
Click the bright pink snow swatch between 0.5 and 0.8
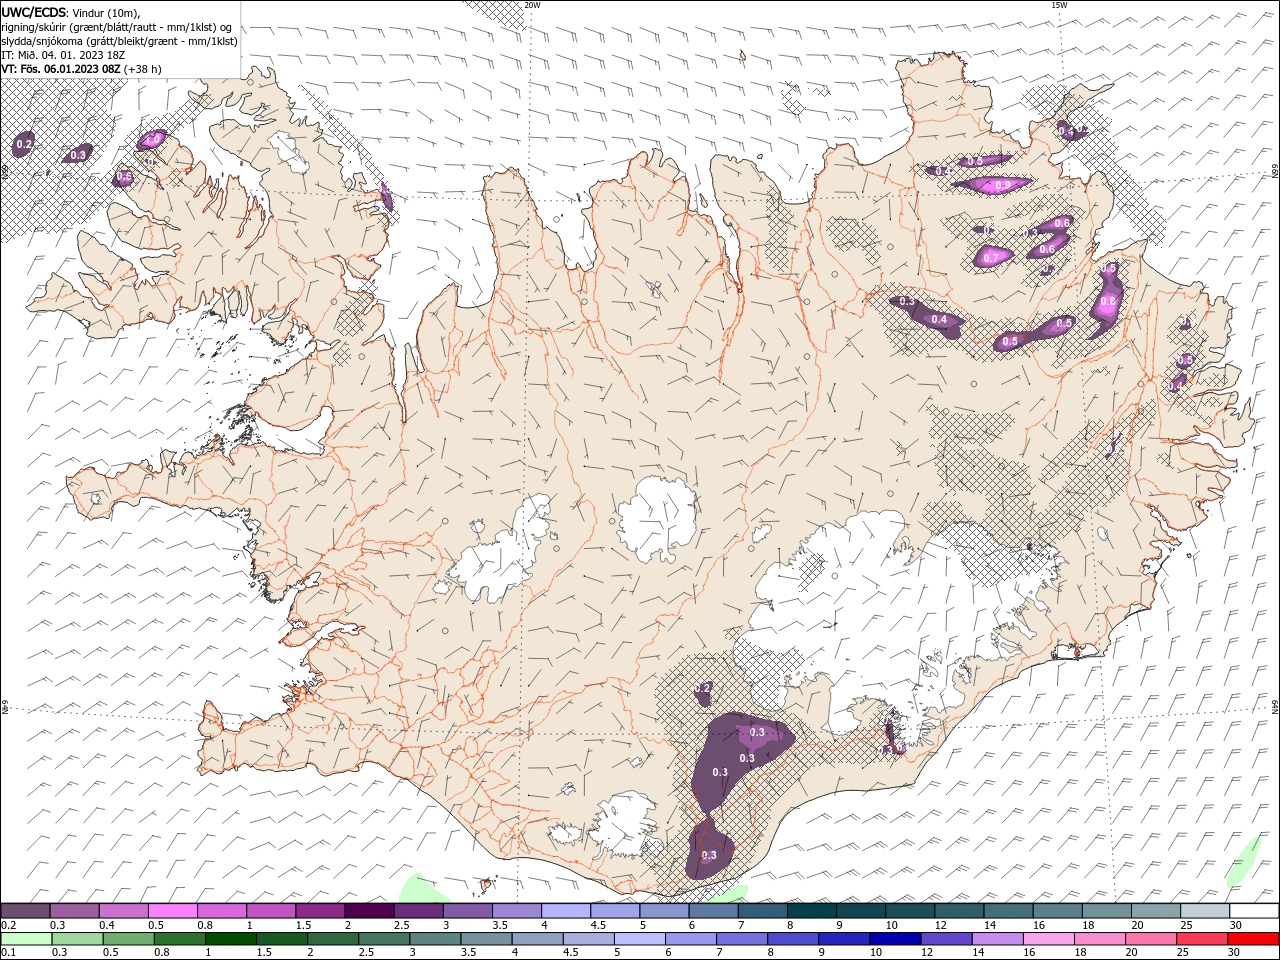pos(173,911)
